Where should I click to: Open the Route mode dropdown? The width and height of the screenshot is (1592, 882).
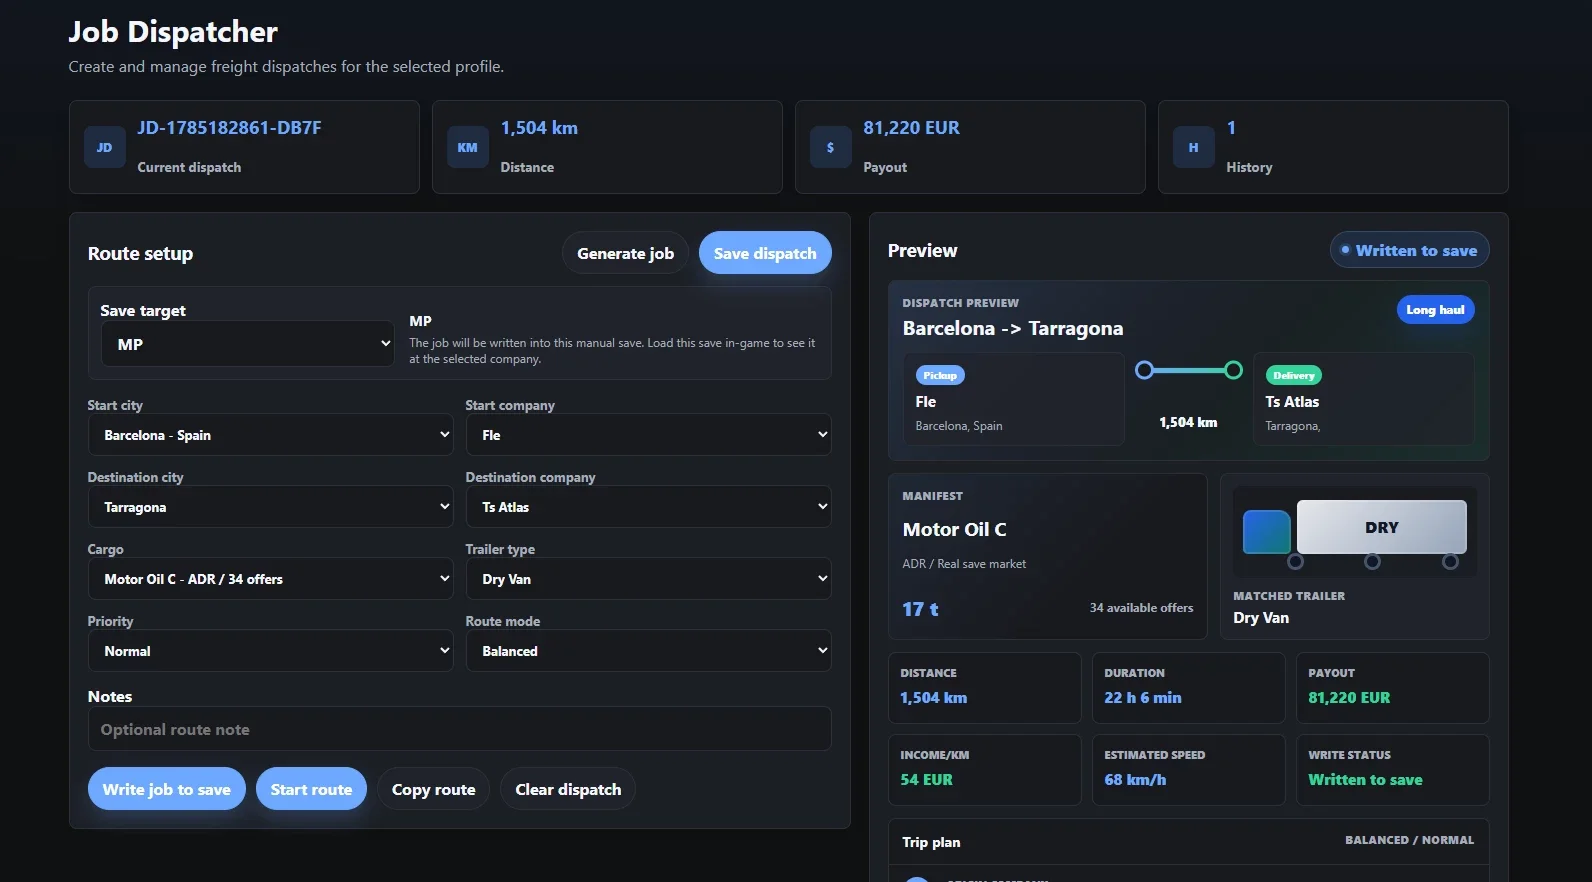click(x=648, y=651)
